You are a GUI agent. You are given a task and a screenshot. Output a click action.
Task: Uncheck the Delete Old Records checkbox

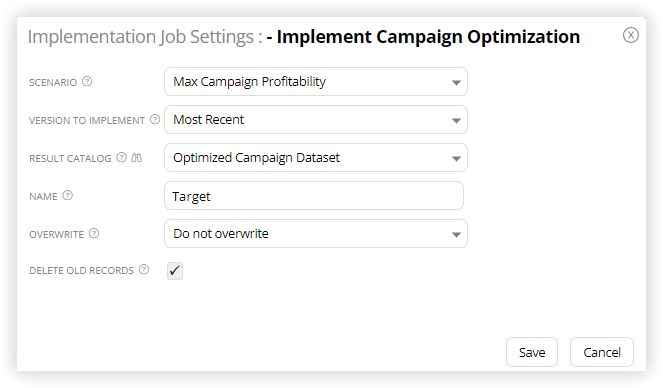coord(175,271)
